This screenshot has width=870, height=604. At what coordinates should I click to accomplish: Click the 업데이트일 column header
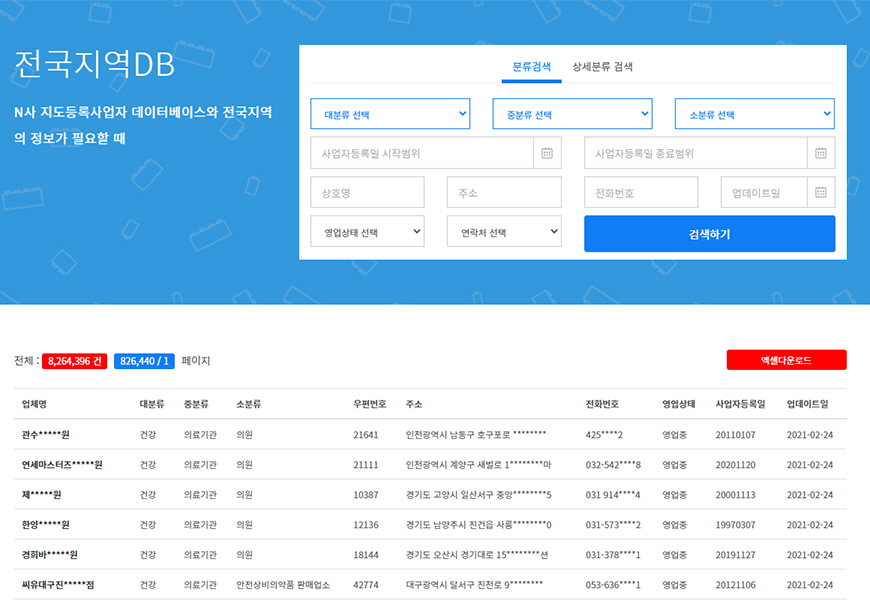click(807, 404)
